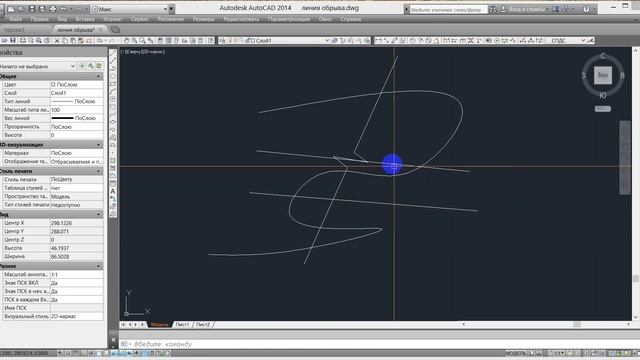Start Linear dimension tool
The width and height of the screenshot is (640, 360).
(x=378, y=40)
